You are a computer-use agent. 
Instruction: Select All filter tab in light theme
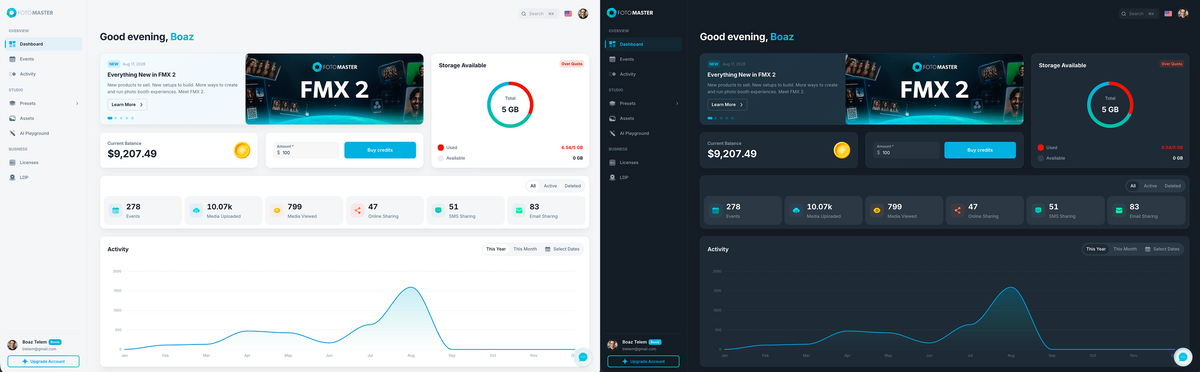[x=533, y=186]
